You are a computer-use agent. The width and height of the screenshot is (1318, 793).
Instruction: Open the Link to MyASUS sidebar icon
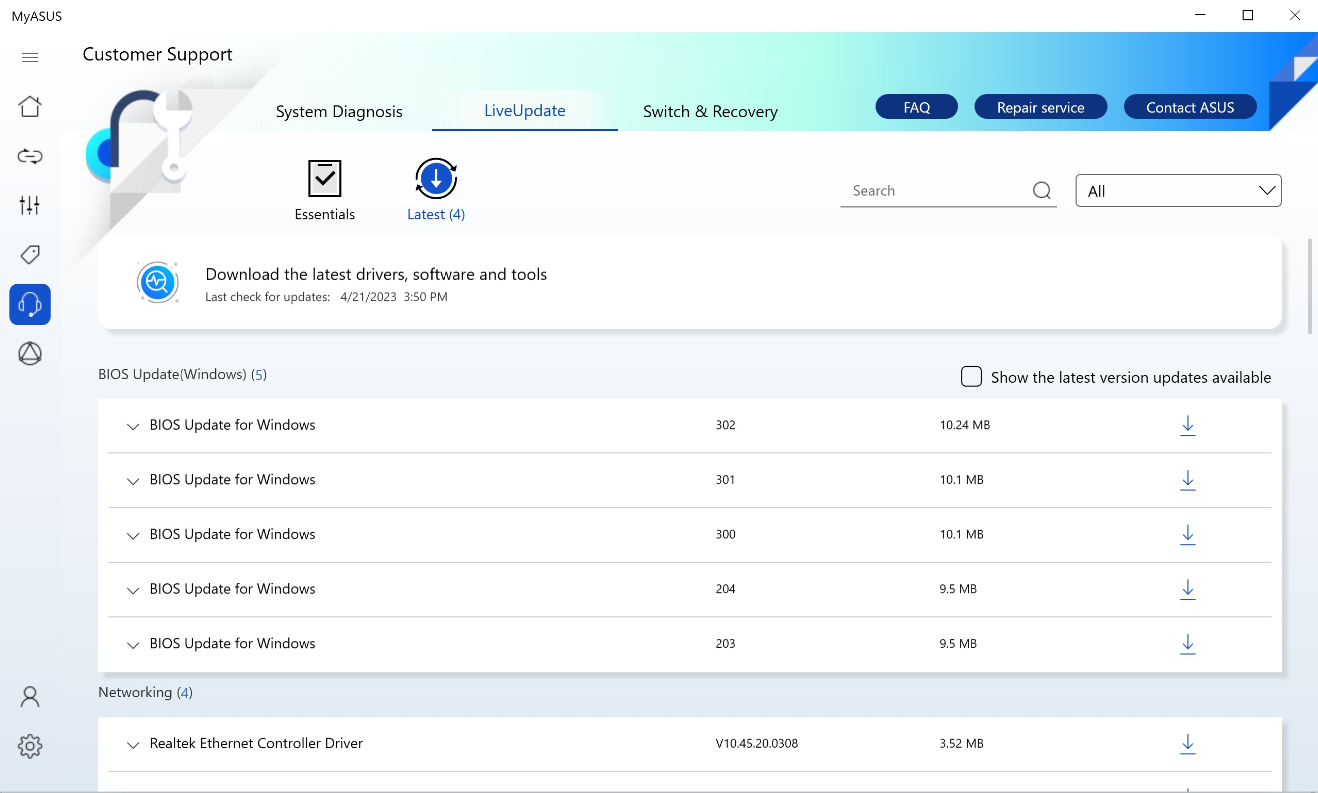pos(30,156)
